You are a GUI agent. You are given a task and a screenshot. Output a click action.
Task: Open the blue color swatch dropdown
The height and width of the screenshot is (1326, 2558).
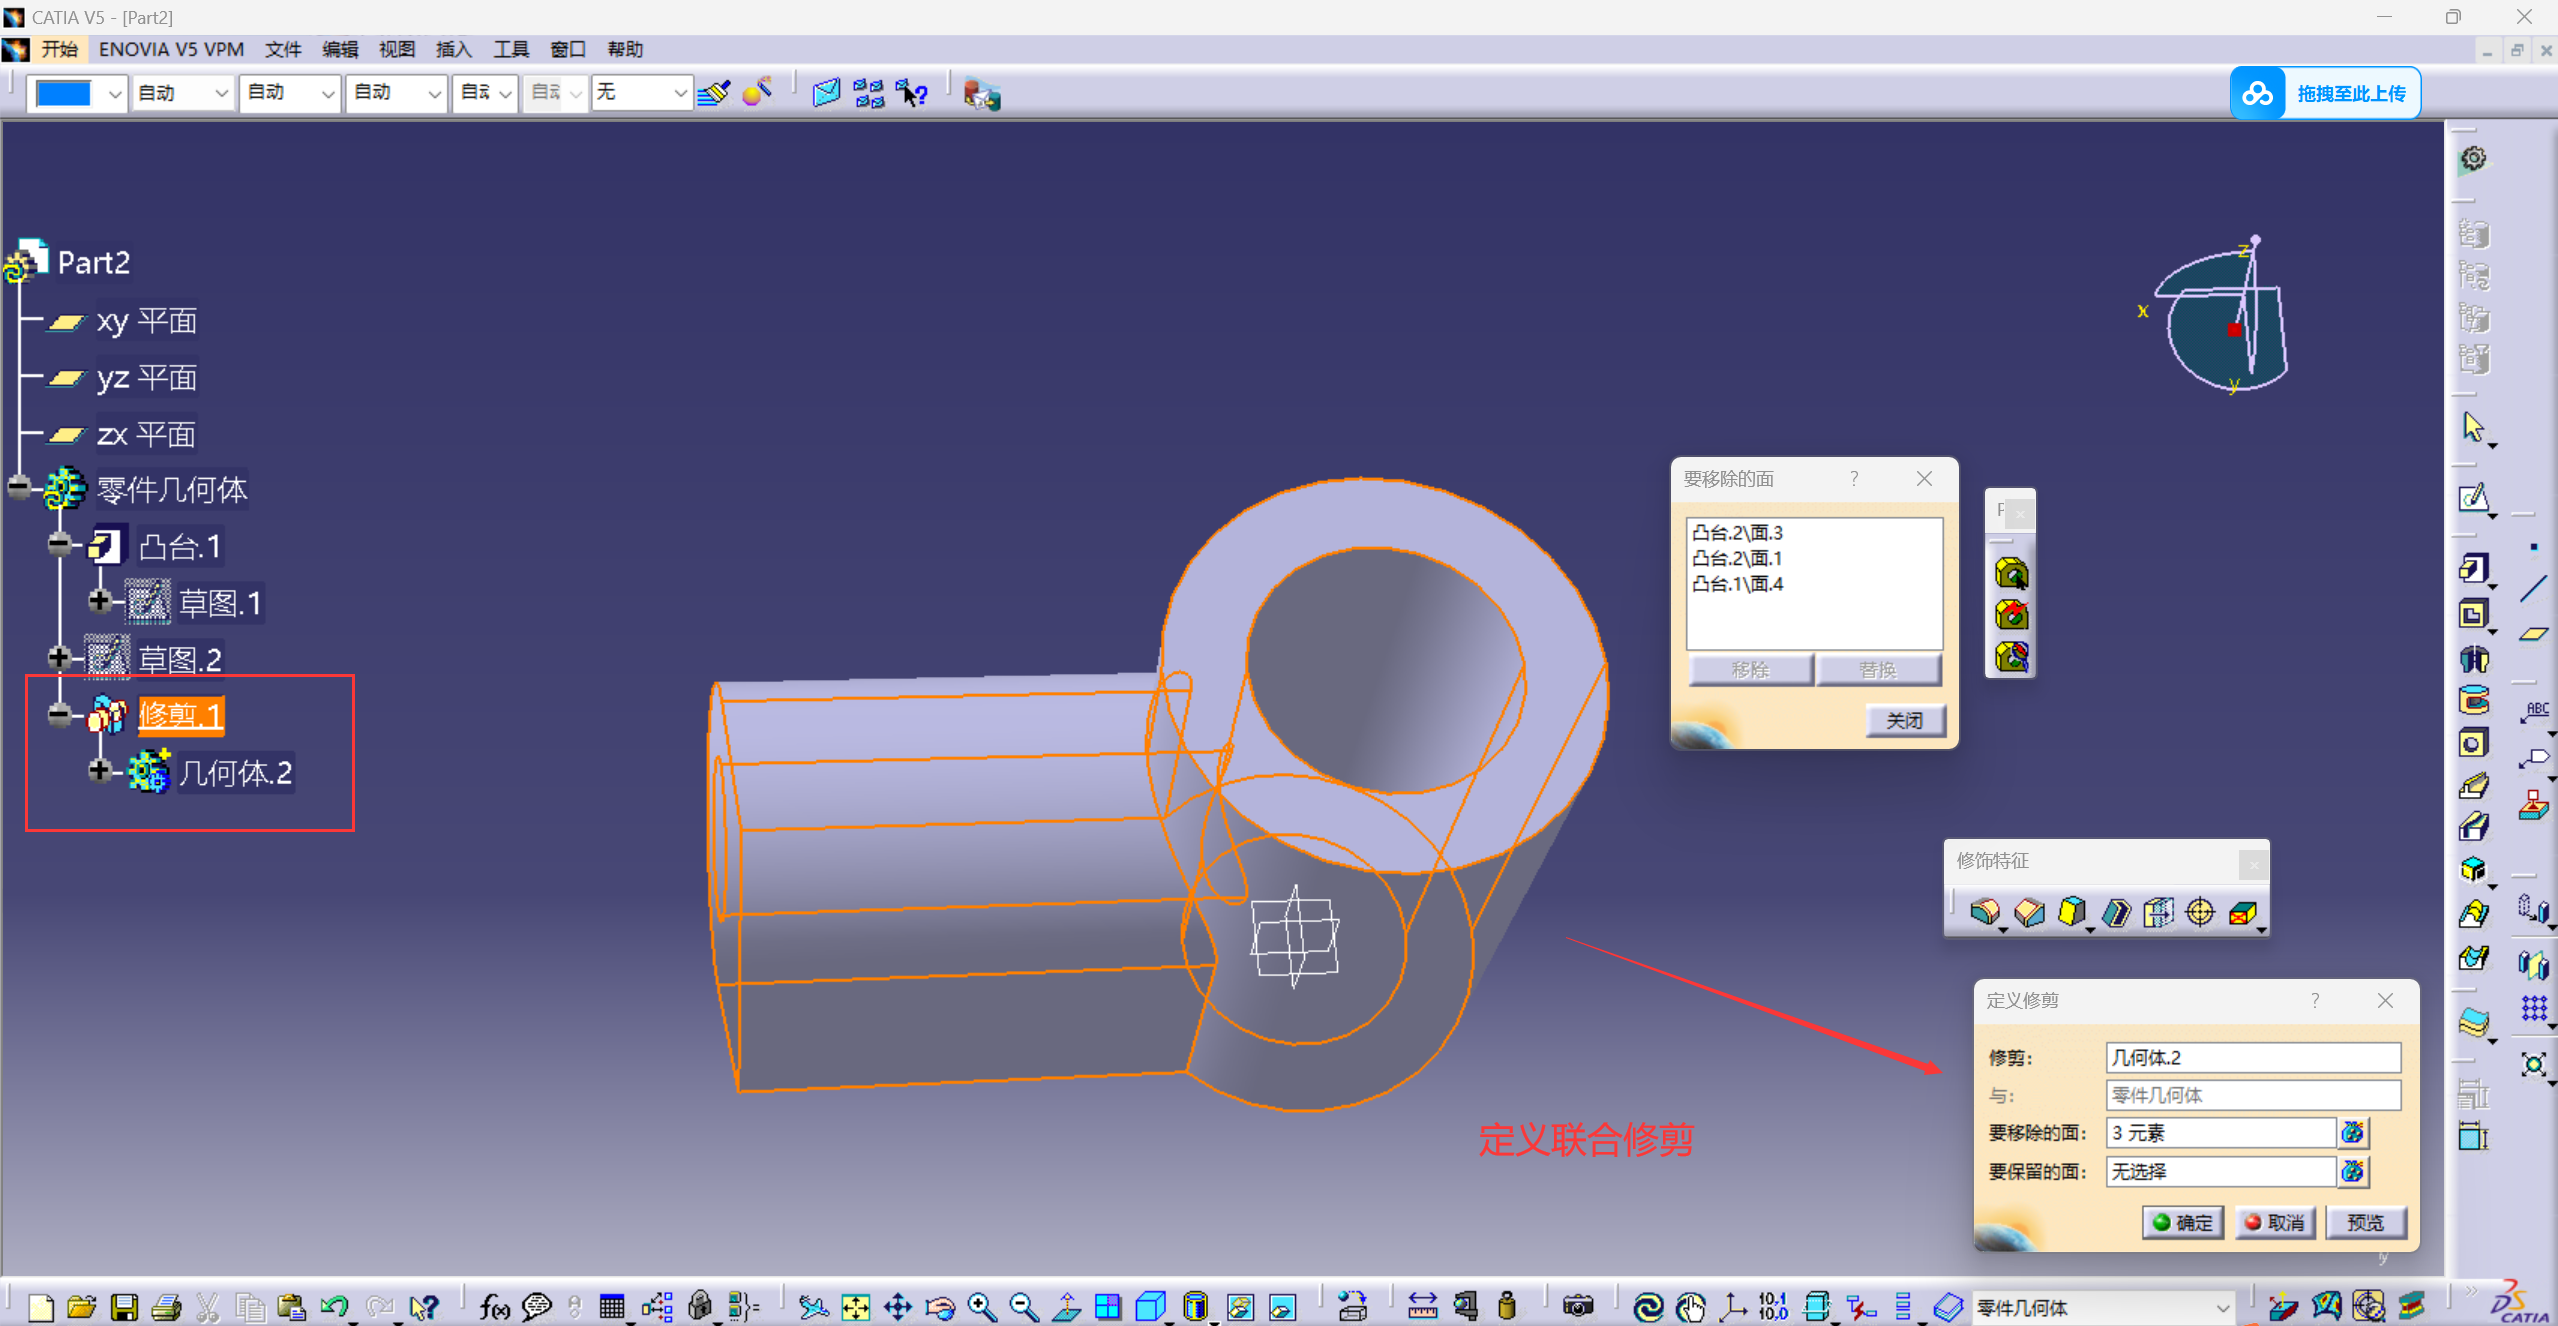(114, 94)
